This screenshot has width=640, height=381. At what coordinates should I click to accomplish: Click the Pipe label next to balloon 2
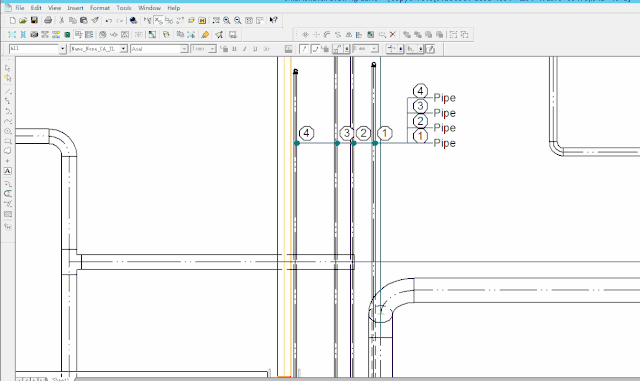click(444, 128)
